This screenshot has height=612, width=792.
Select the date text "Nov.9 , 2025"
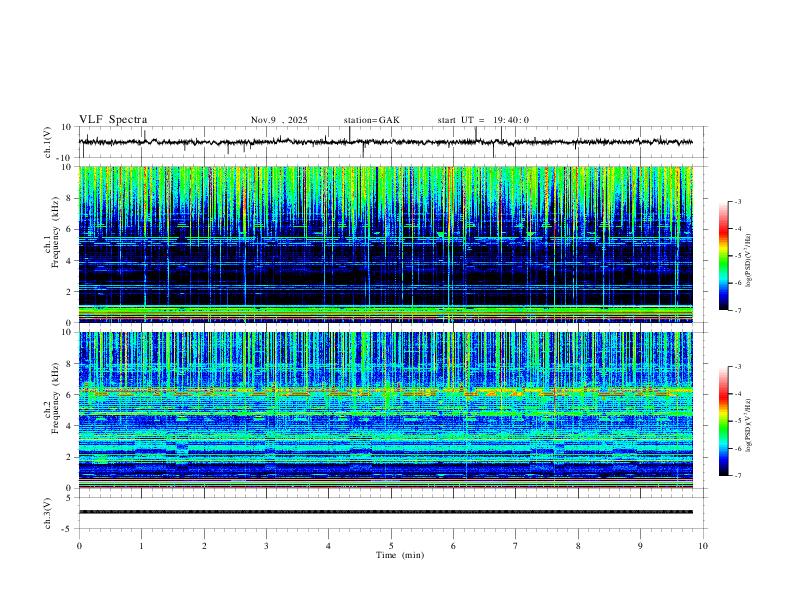279,120
